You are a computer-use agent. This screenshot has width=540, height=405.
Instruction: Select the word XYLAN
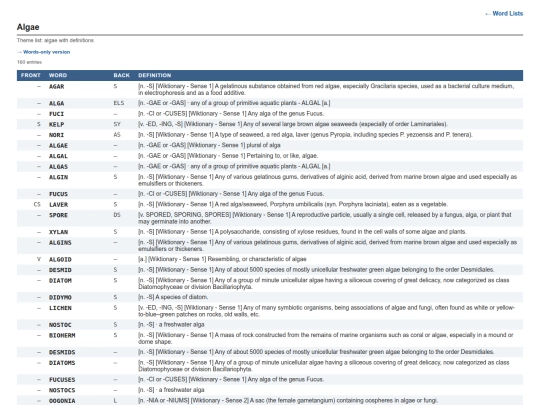[x=59, y=232]
